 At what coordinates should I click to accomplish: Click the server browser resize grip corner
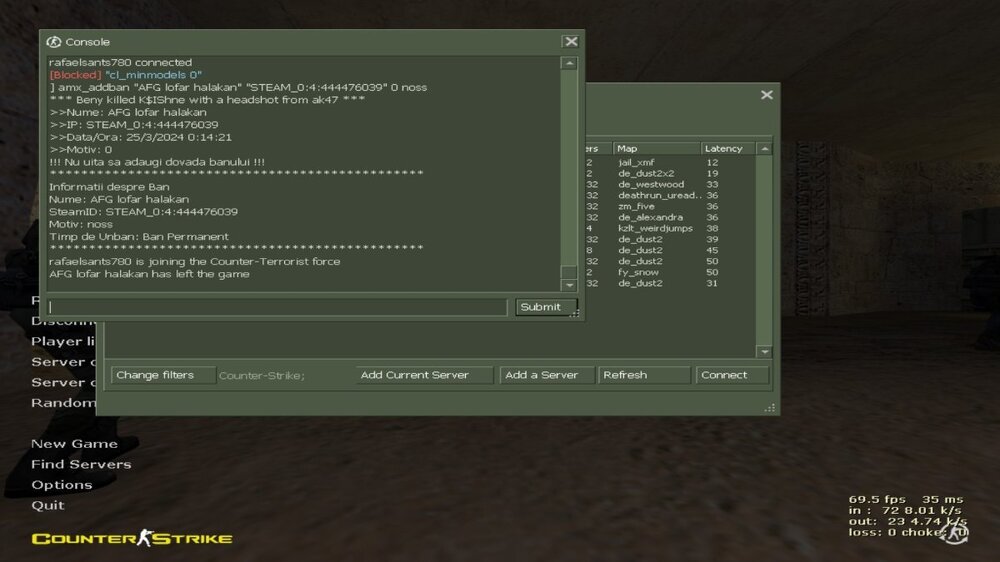[x=770, y=408]
